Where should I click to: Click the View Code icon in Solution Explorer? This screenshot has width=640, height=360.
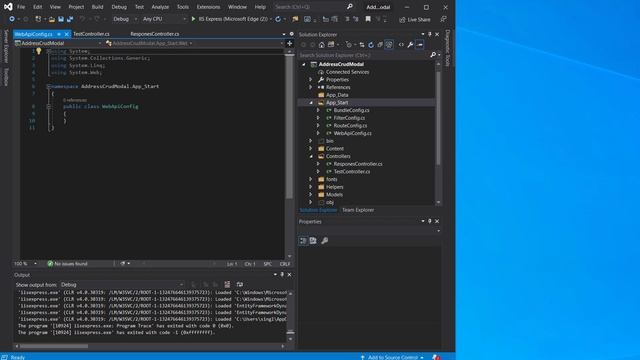tap(401, 45)
